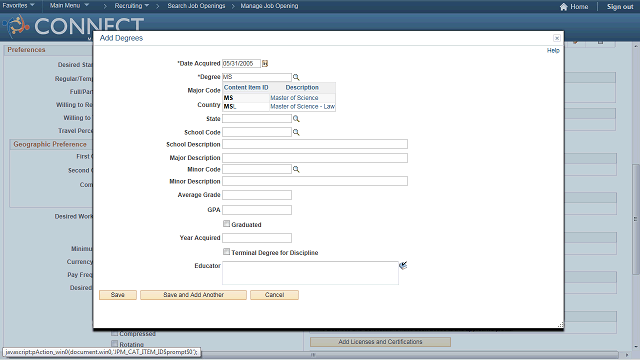Open the Help link in dialog
The width and height of the screenshot is (640, 360).
pyautogui.click(x=553, y=50)
